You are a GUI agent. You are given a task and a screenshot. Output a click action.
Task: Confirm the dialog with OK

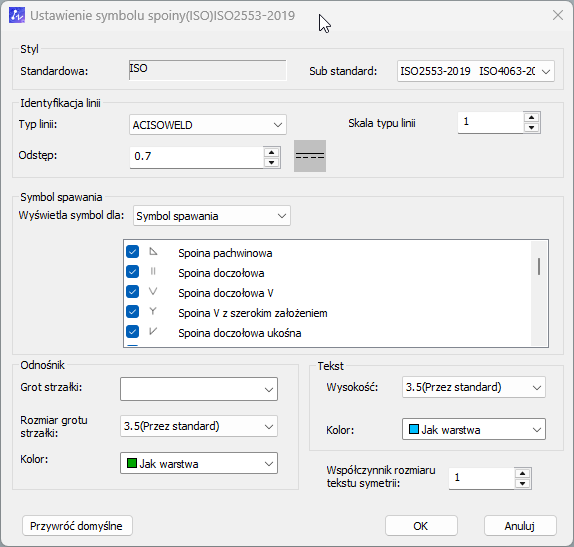[421, 526]
